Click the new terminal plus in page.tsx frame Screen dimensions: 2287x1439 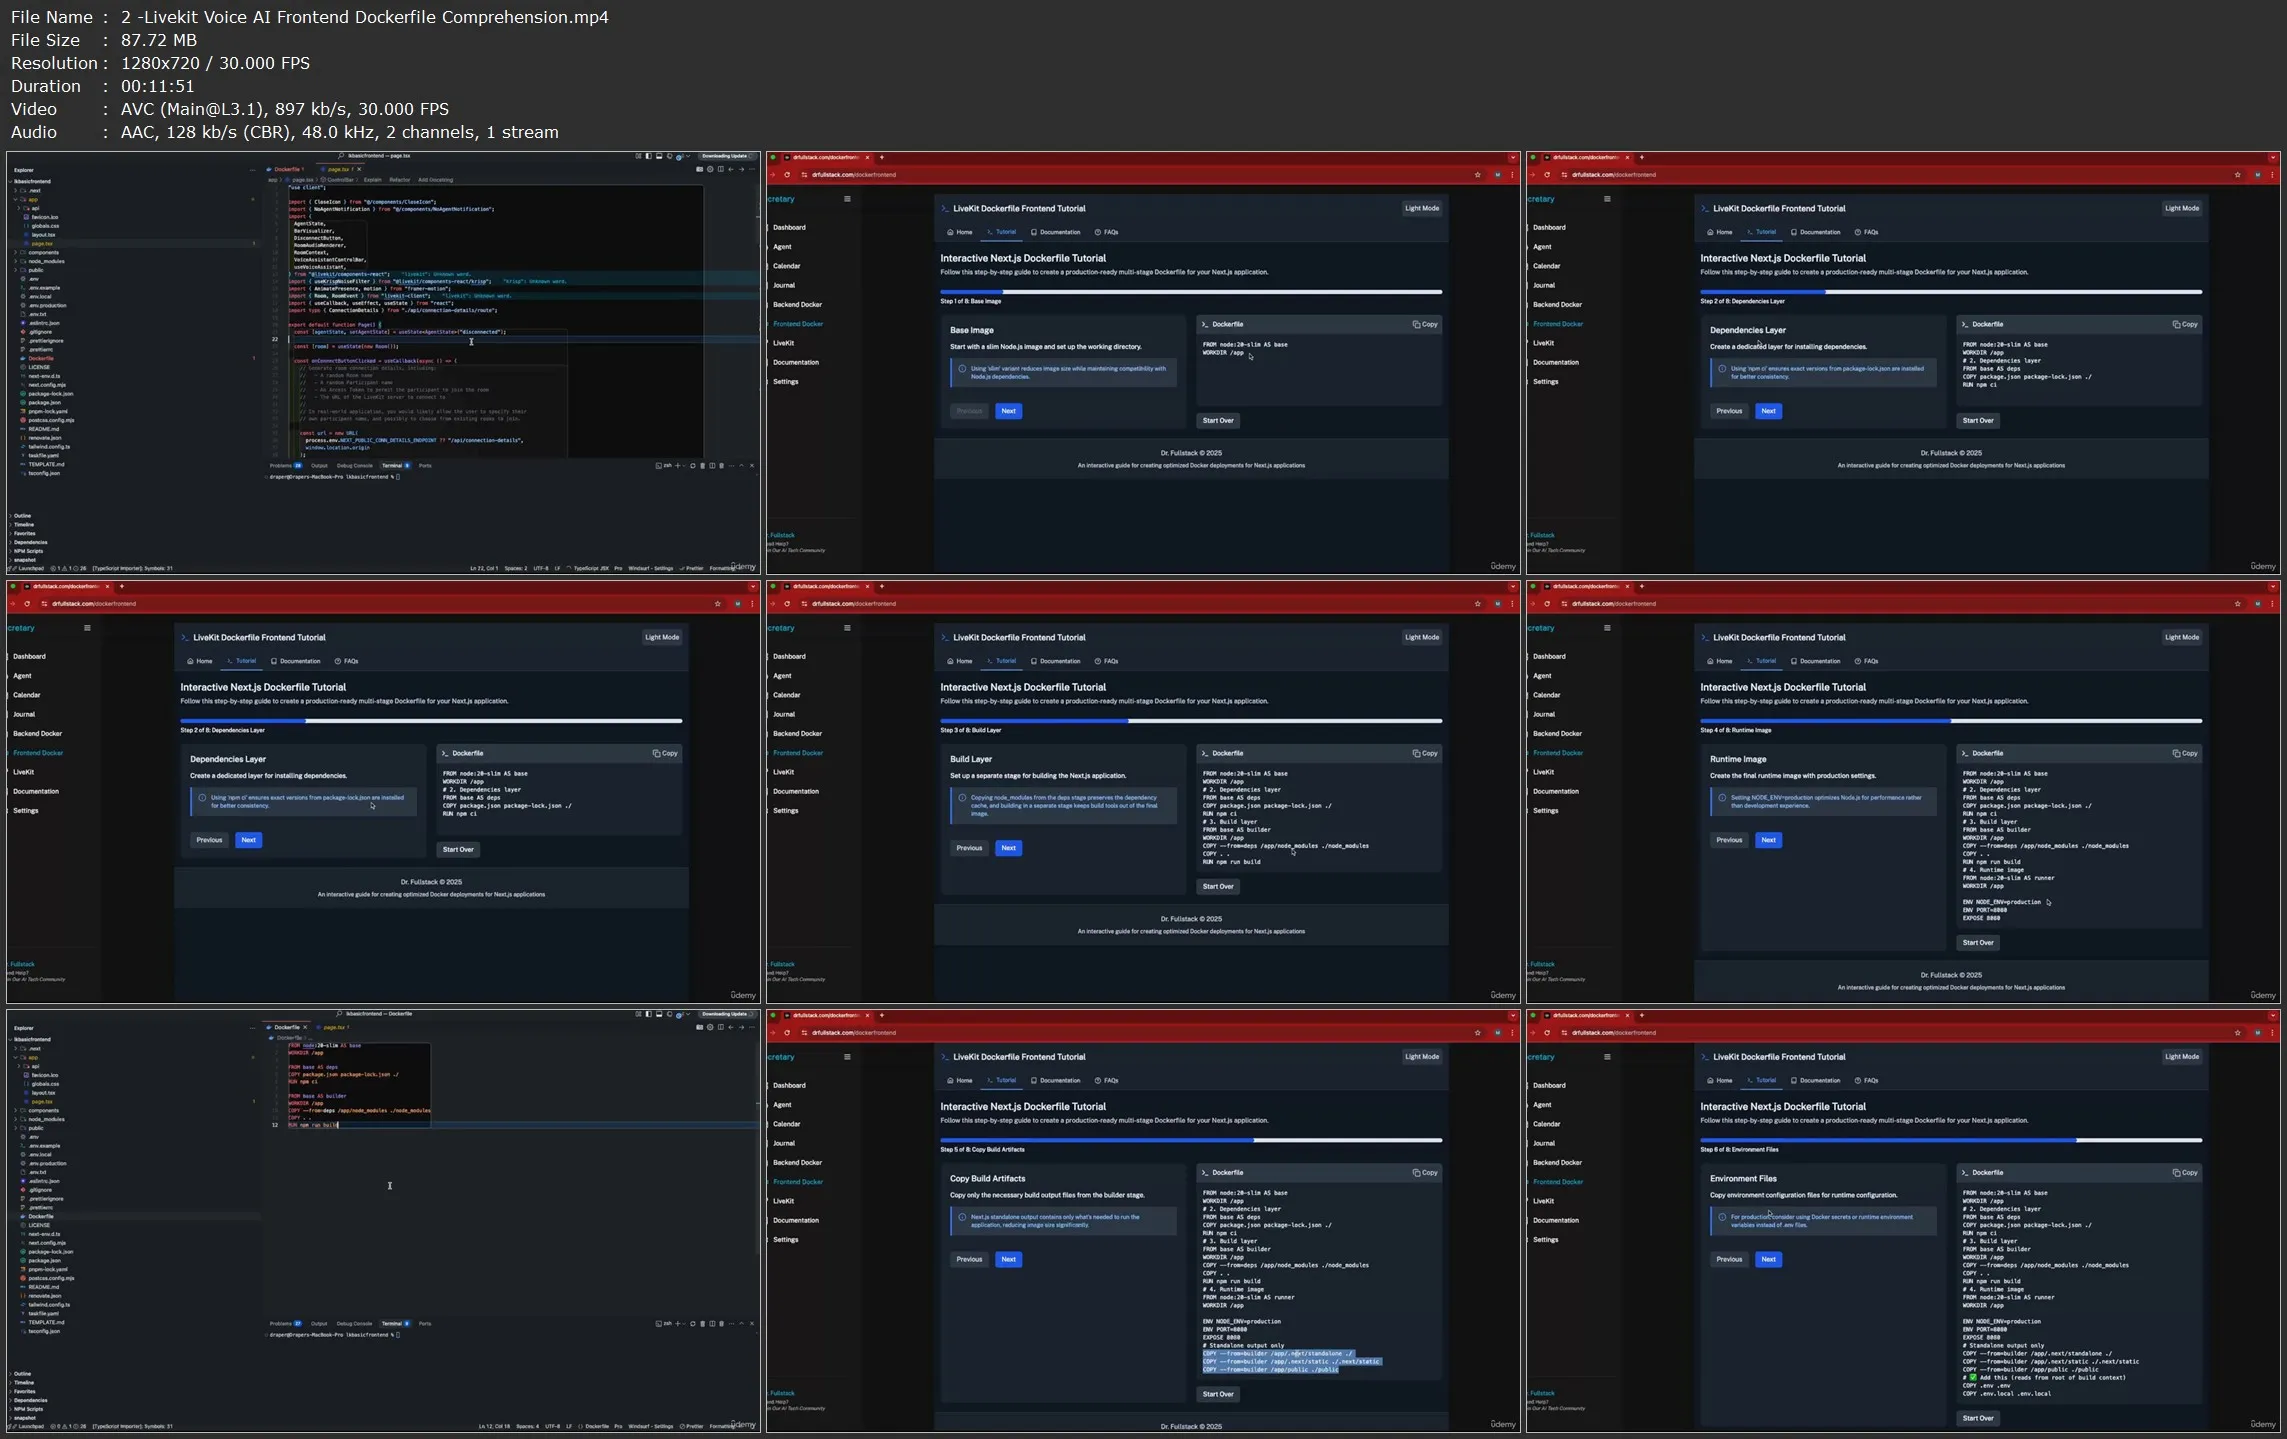[677, 465]
